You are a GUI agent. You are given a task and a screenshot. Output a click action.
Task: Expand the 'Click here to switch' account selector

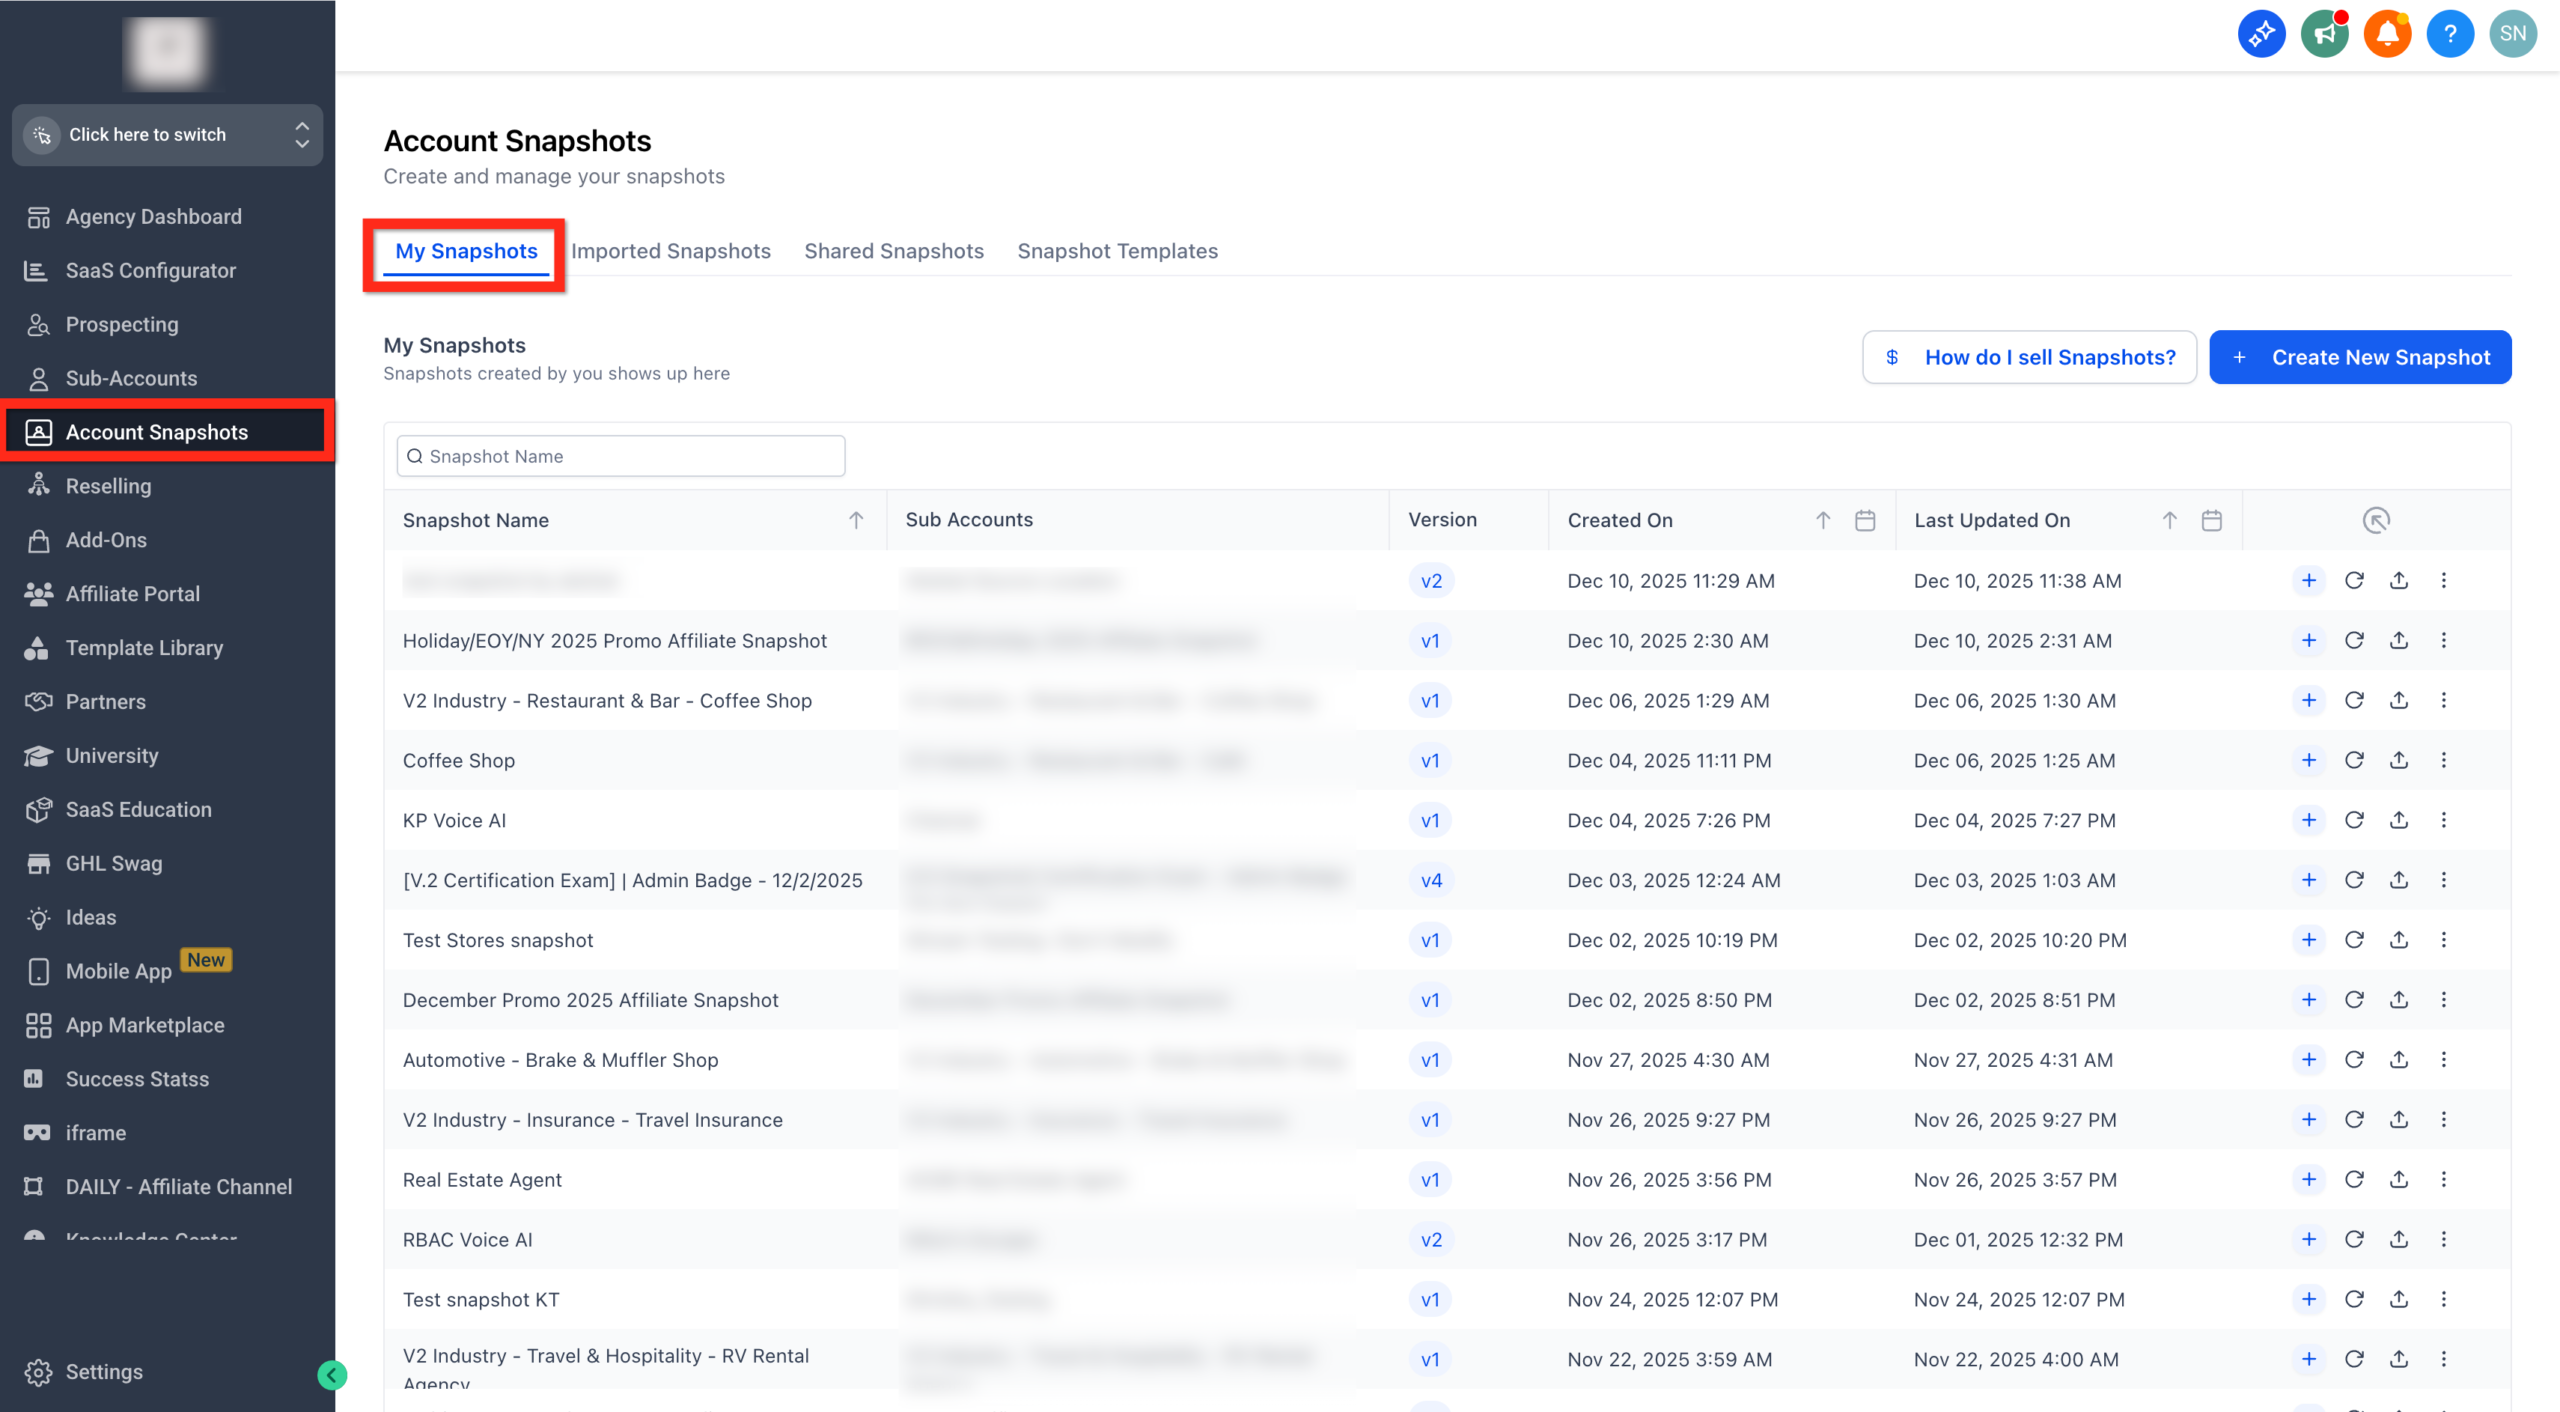(x=167, y=134)
